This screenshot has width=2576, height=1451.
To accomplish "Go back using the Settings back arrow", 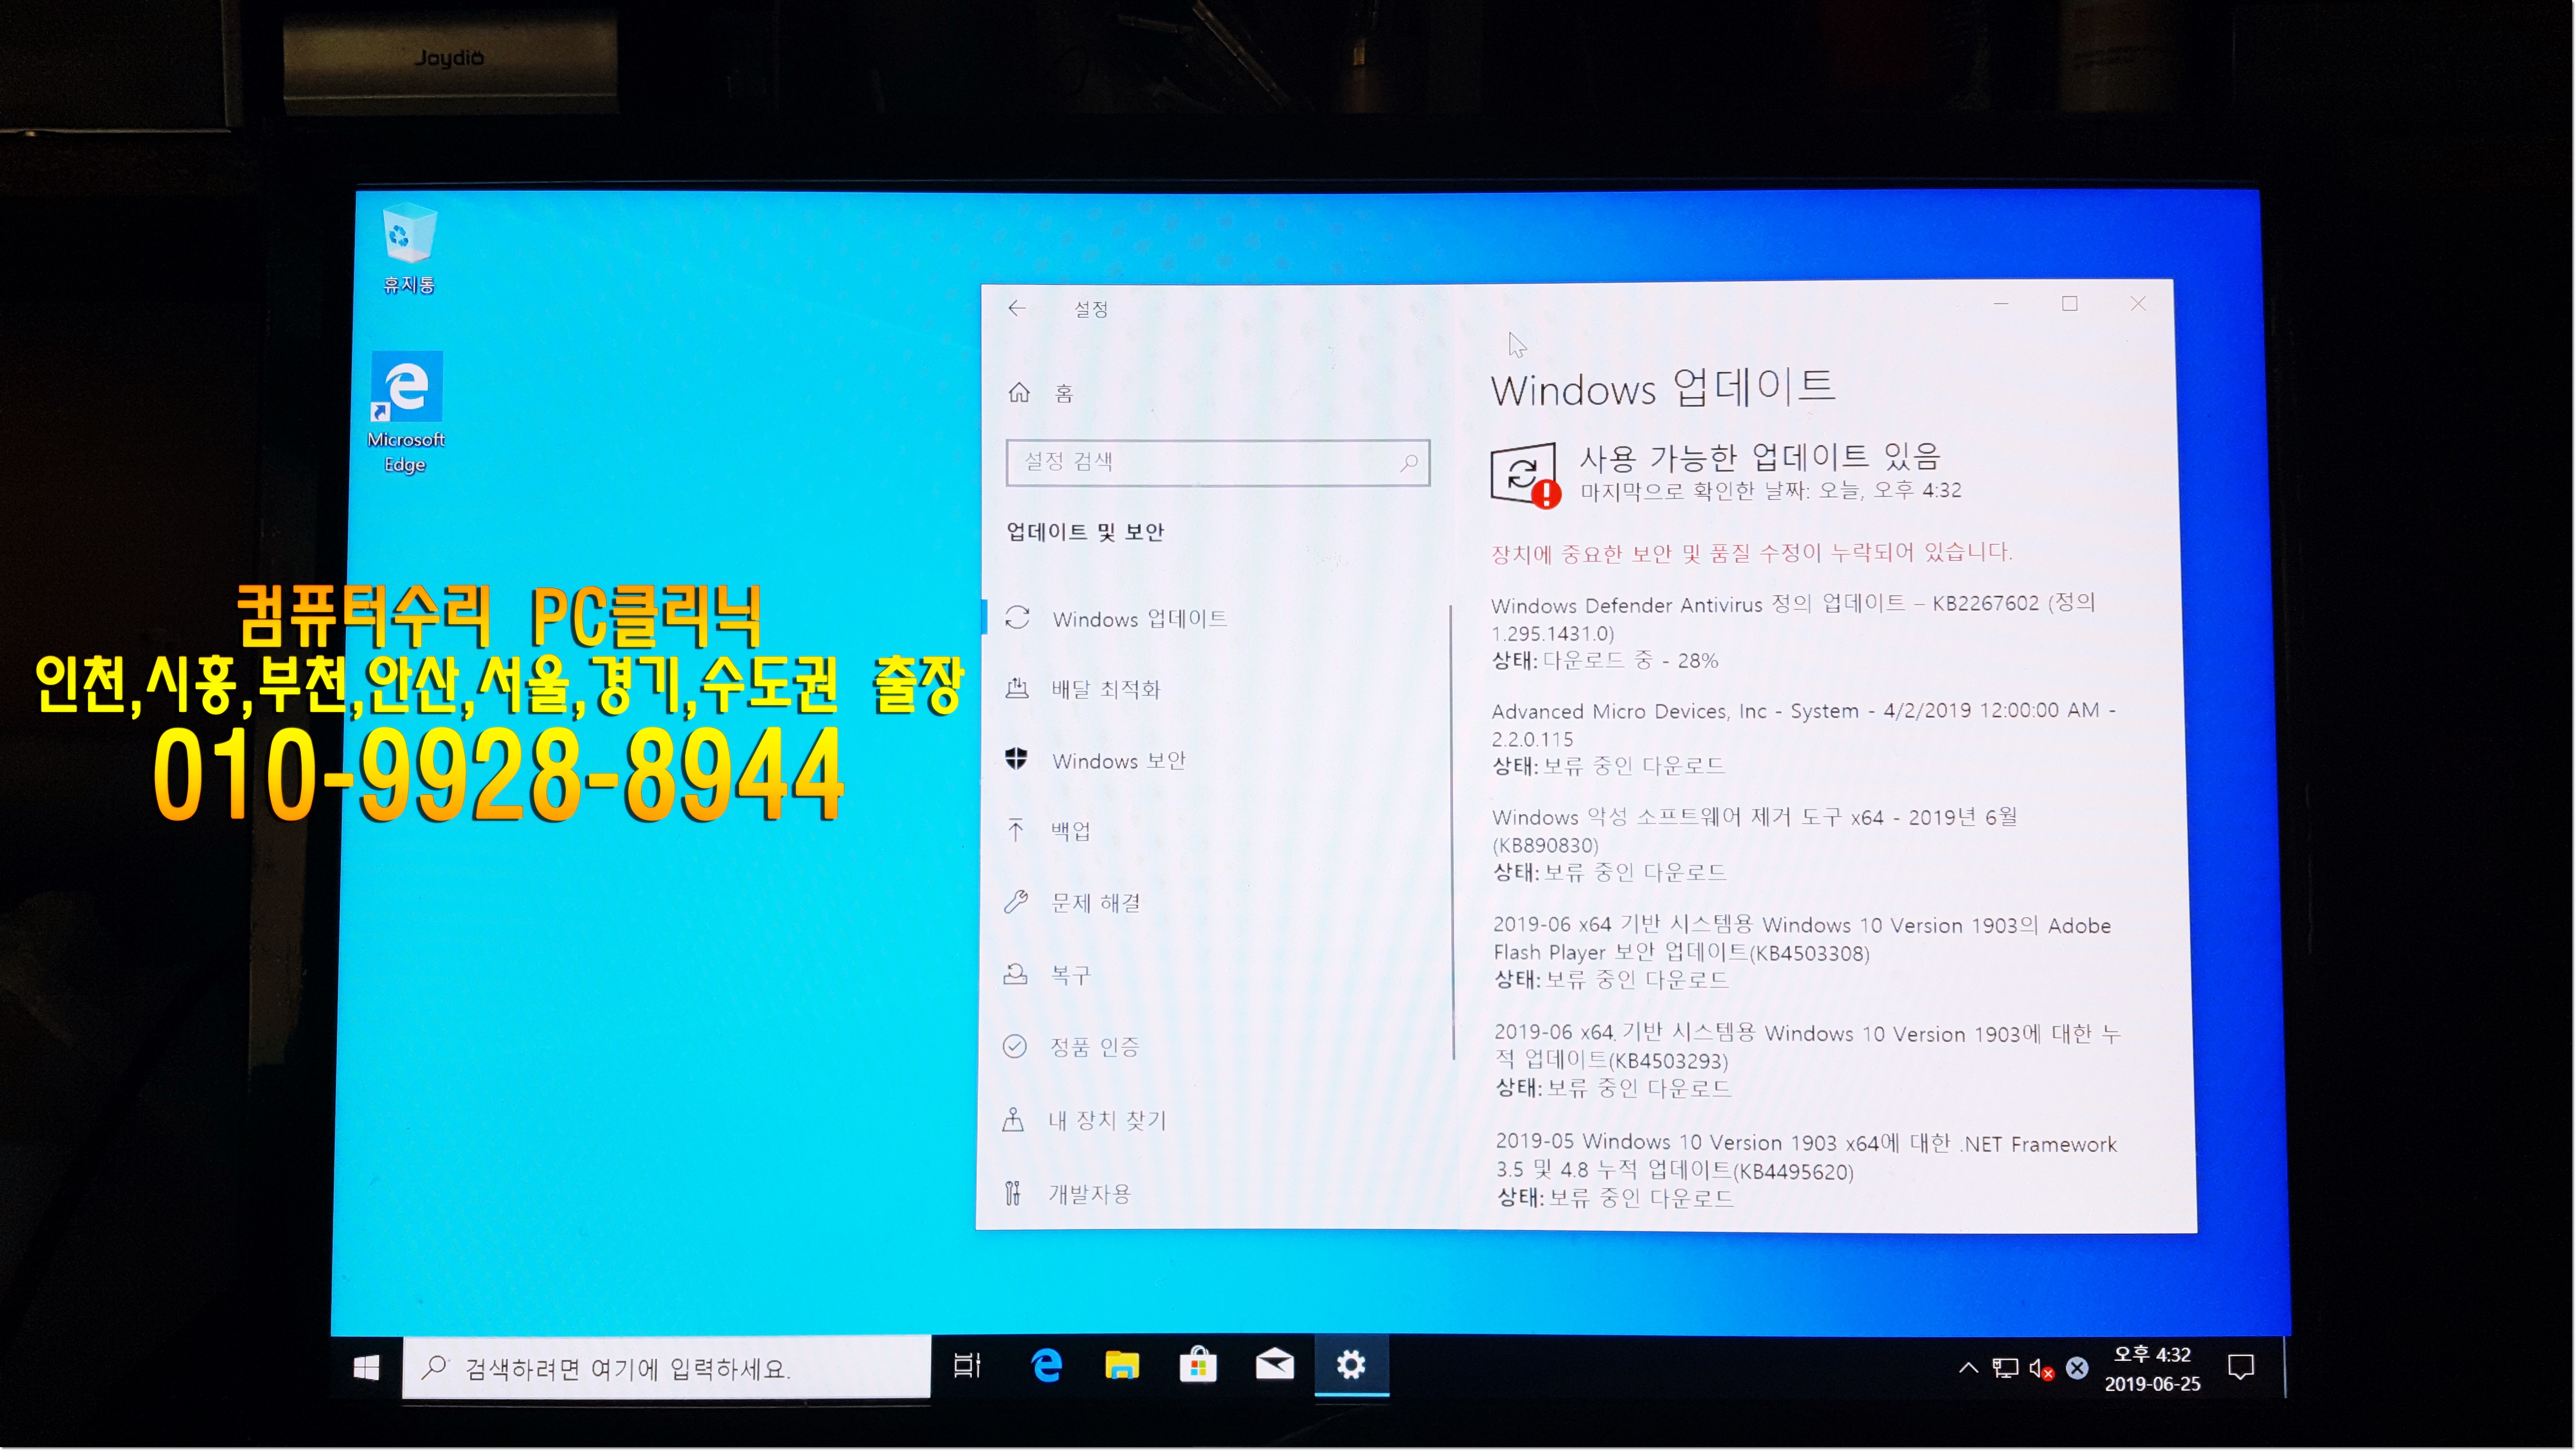I will coord(1017,308).
